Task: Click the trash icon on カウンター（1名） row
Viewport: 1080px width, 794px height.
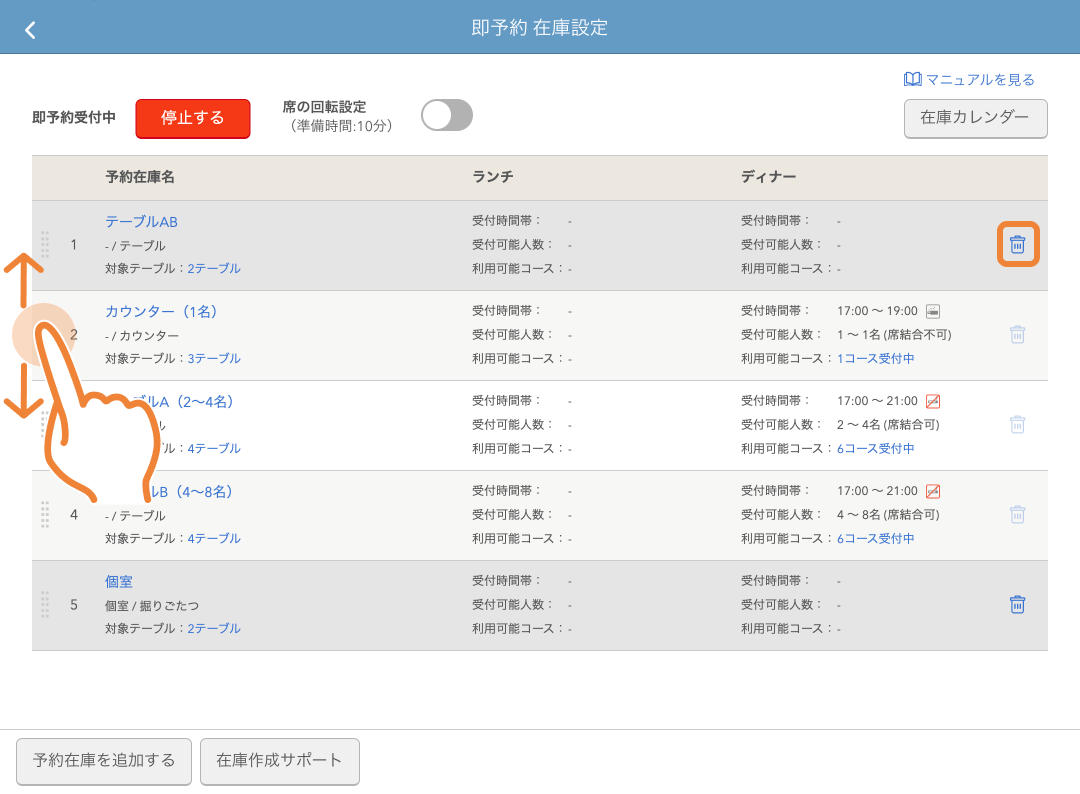Action: (x=1017, y=334)
